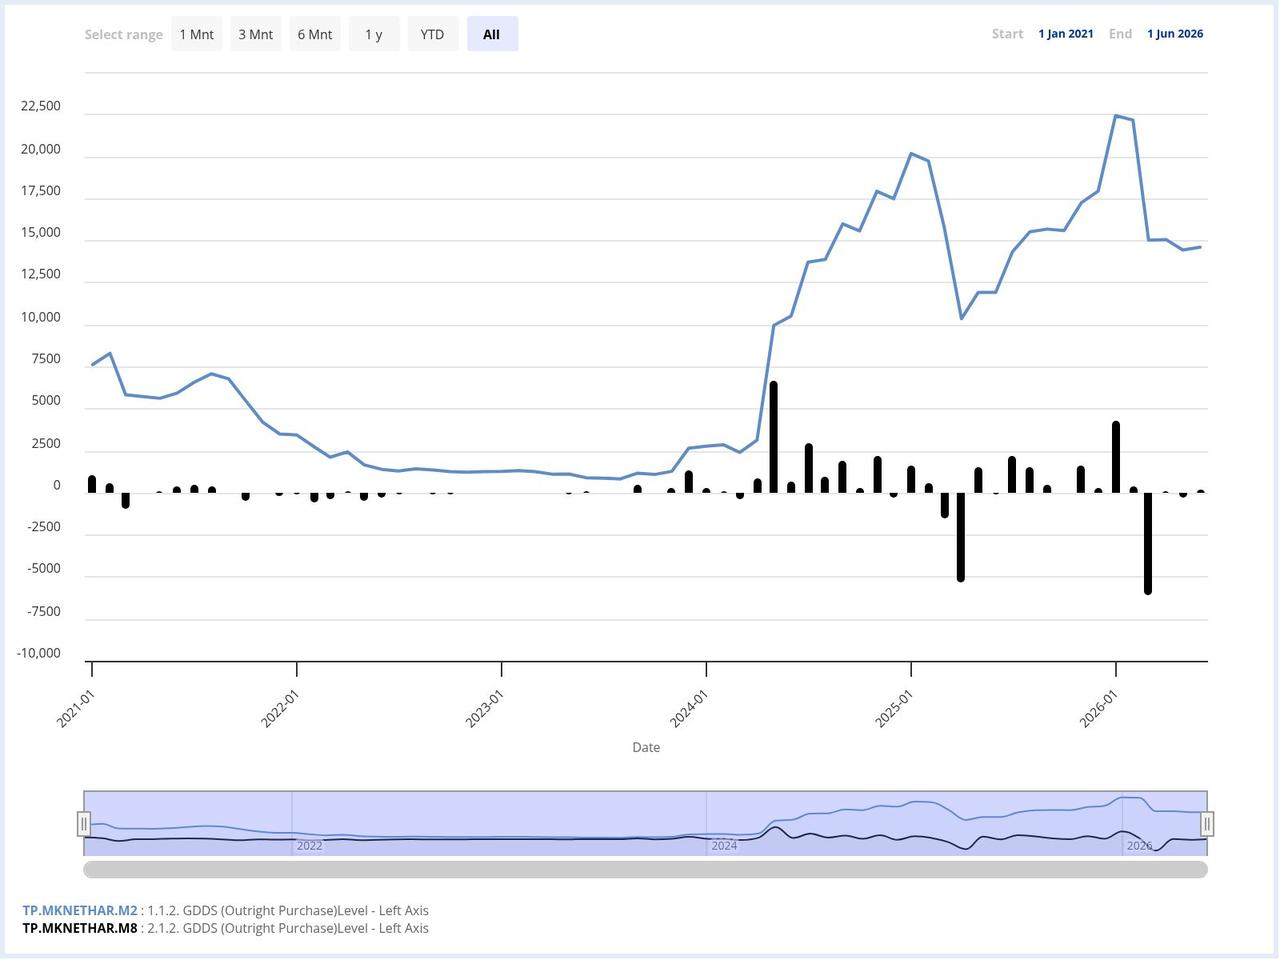Click the tallest positive black bar in 2024

click(774, 438)
